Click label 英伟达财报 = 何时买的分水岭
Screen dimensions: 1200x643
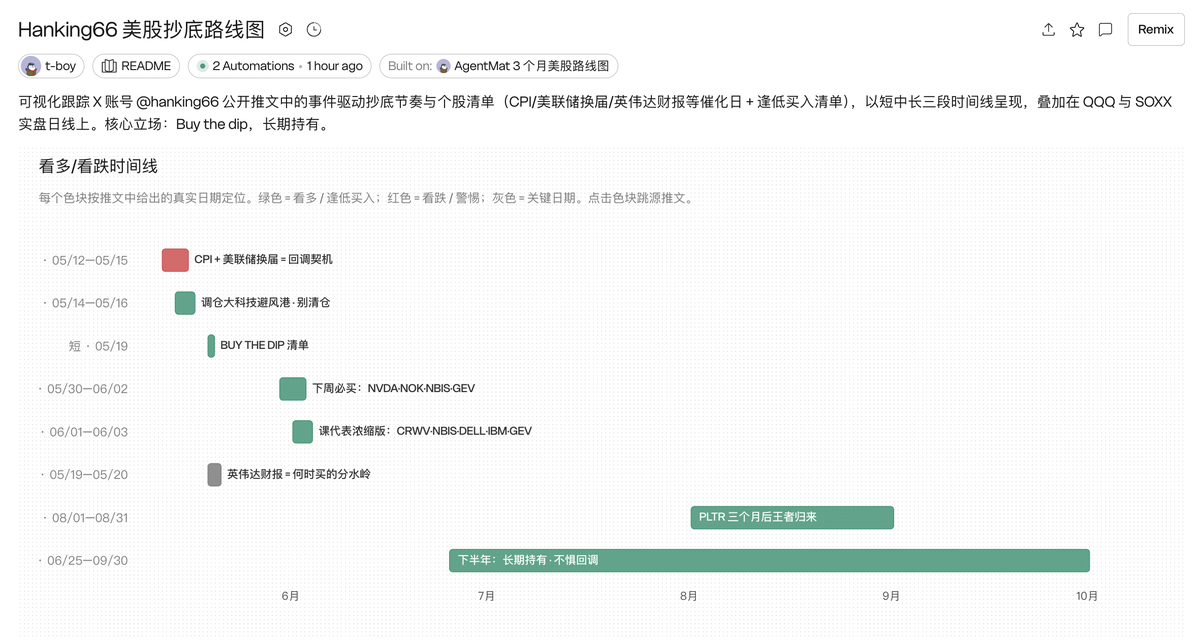point(299,475)
